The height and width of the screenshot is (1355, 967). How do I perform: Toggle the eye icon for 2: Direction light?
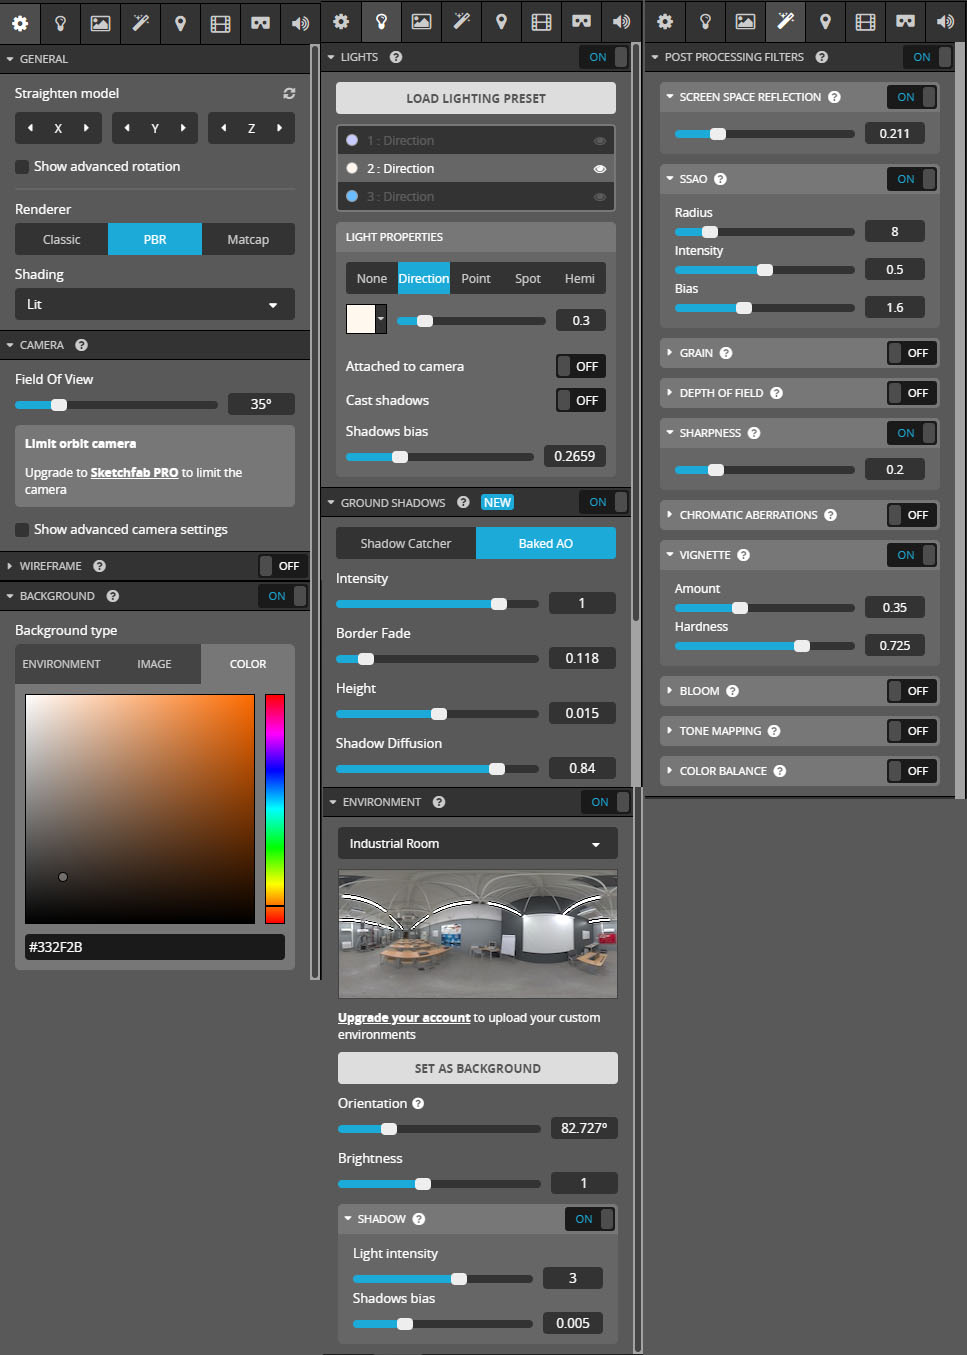coord(600,169)
